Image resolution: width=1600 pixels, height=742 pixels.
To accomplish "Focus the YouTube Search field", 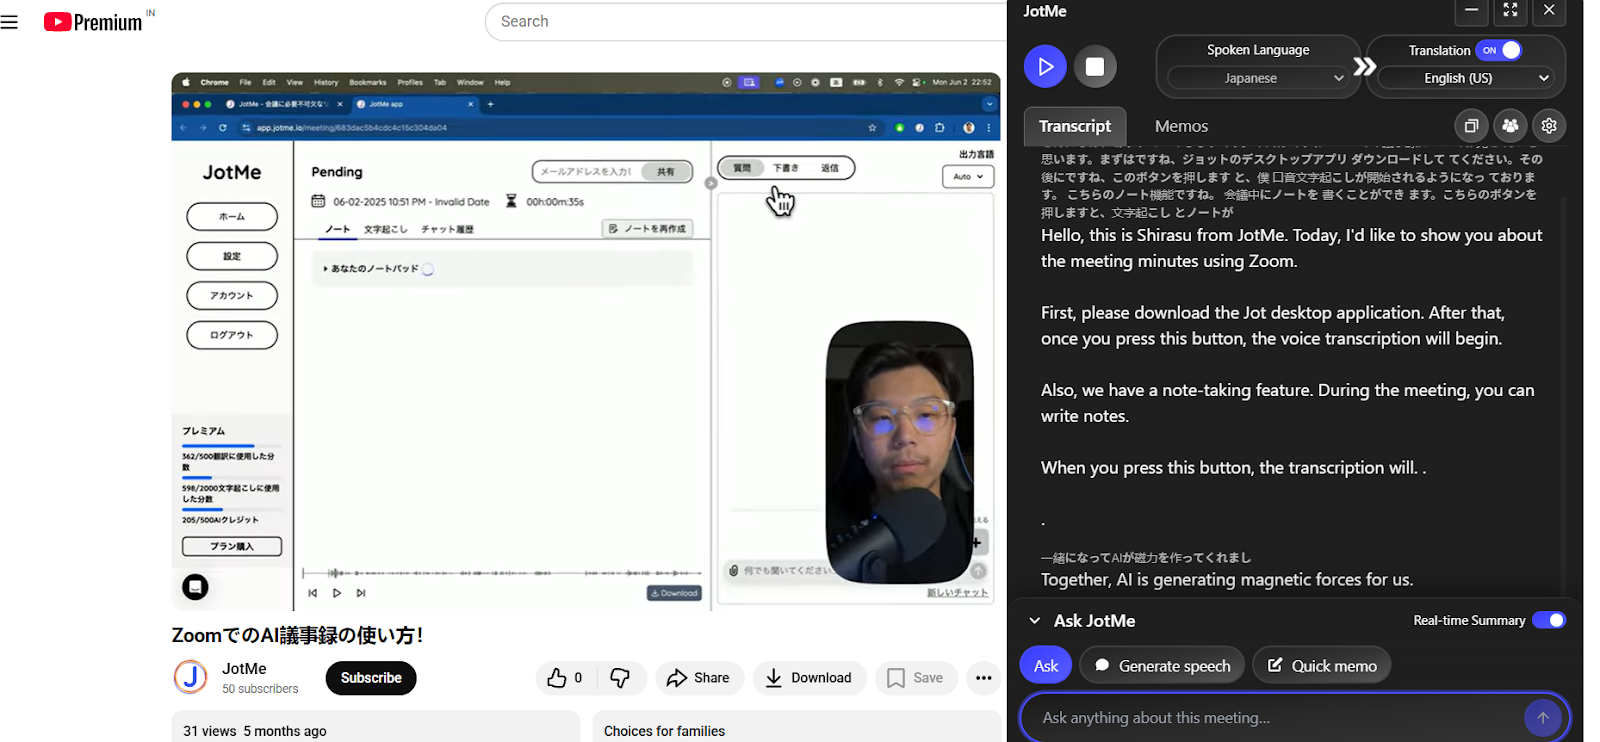I will [745, 22].
